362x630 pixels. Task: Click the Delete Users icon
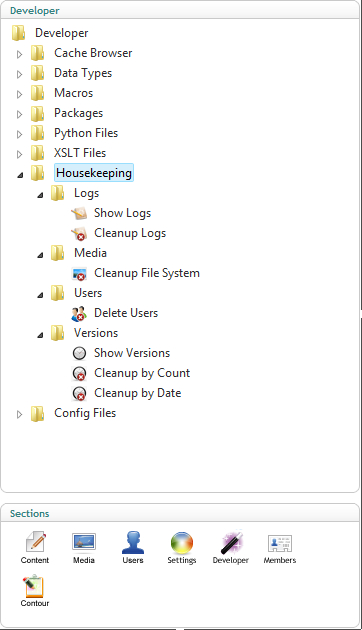click(x=79, y=313)
